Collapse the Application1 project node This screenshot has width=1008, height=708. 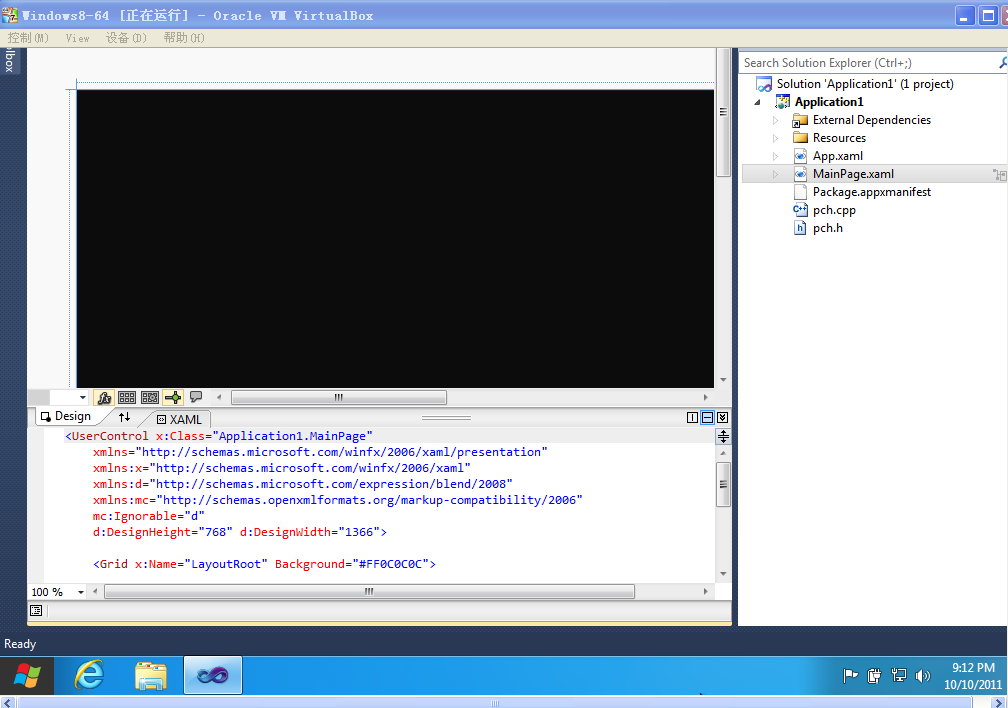click(x=757, y=102)
